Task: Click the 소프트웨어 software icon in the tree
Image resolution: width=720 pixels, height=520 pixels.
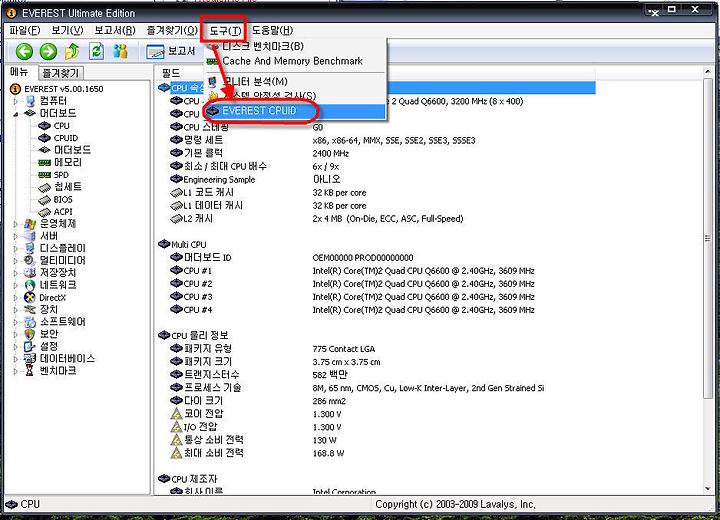Action: 30,322
